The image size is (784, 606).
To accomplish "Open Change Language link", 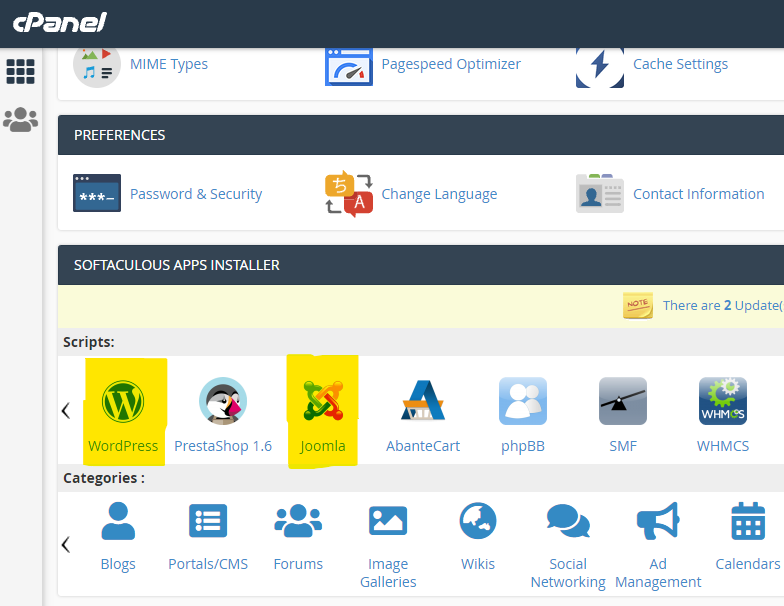I will (x=440, y=194).
